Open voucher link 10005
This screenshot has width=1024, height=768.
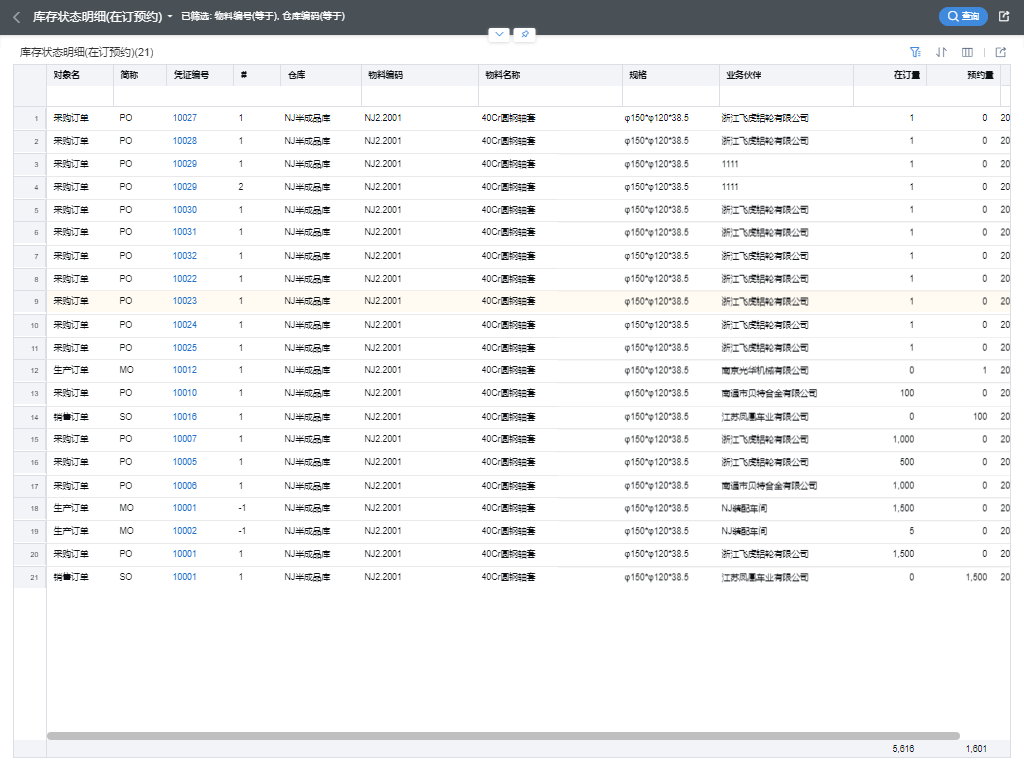pos(185,462)
